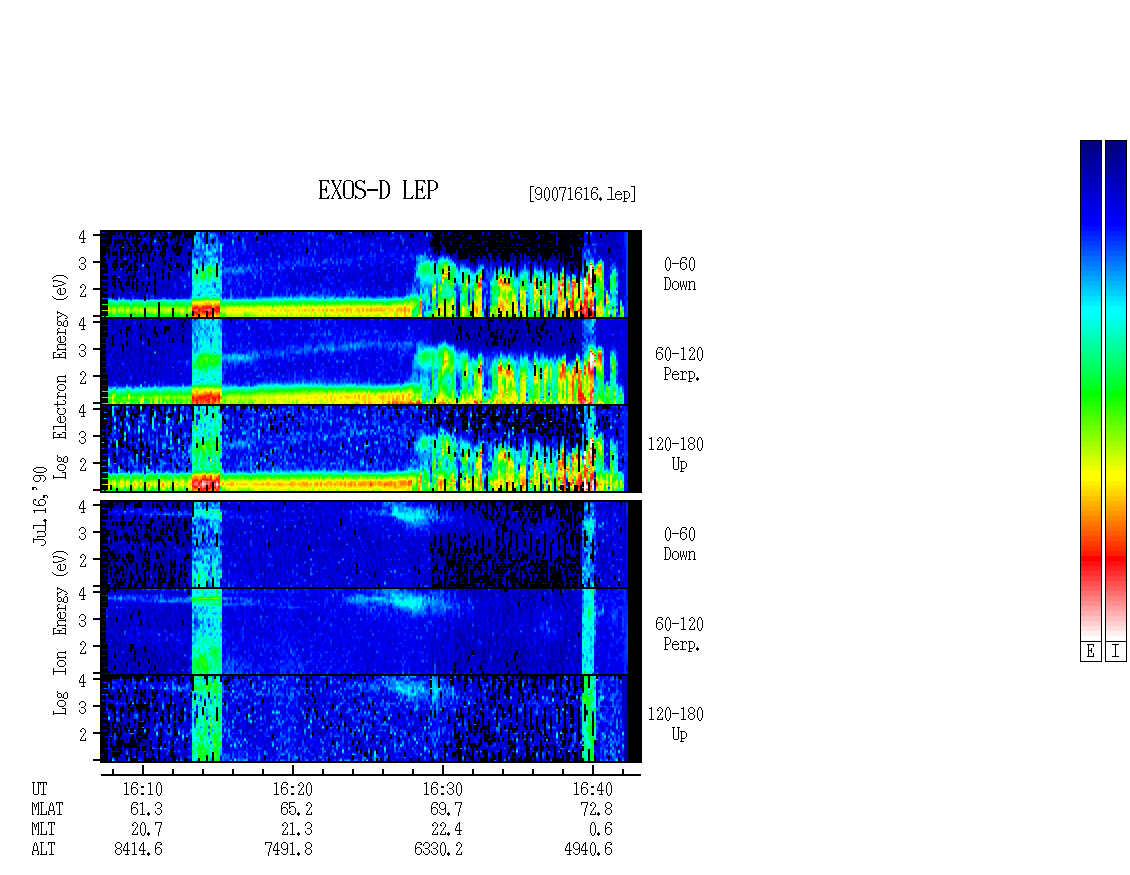
Task: Select the UT row label
Action: point(39,789)
